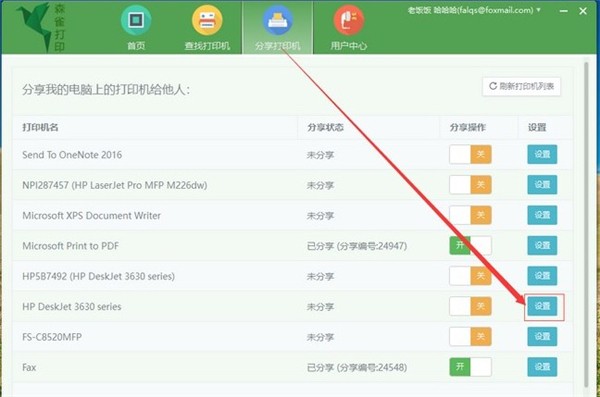600x397 pixels.
Task: Toggle sharing for HP5B7492 DeskJet printer
Action: coord(470,276)
